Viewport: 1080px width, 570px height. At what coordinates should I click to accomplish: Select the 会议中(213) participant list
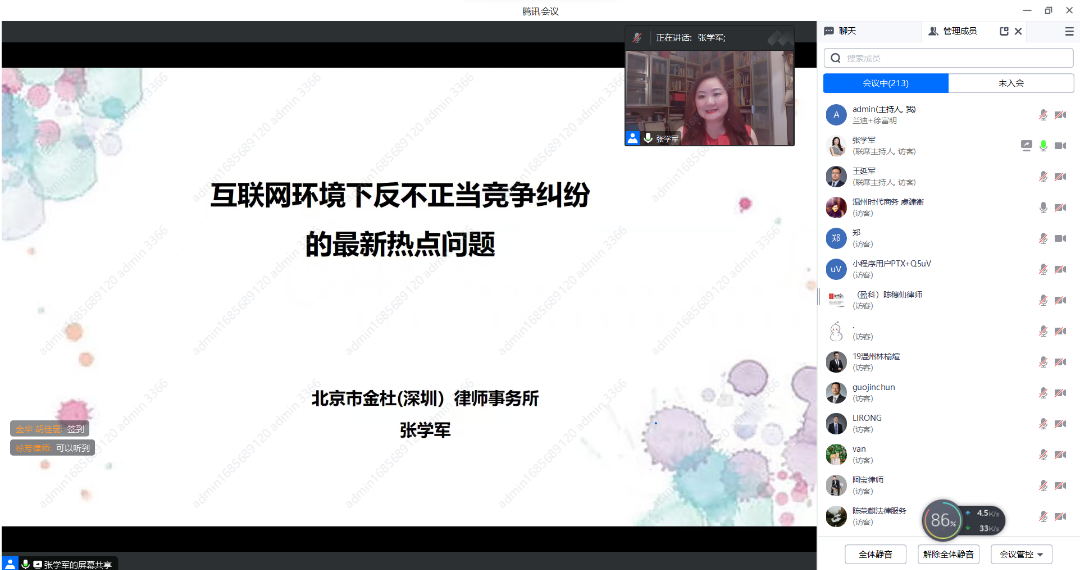click(885, 83)
